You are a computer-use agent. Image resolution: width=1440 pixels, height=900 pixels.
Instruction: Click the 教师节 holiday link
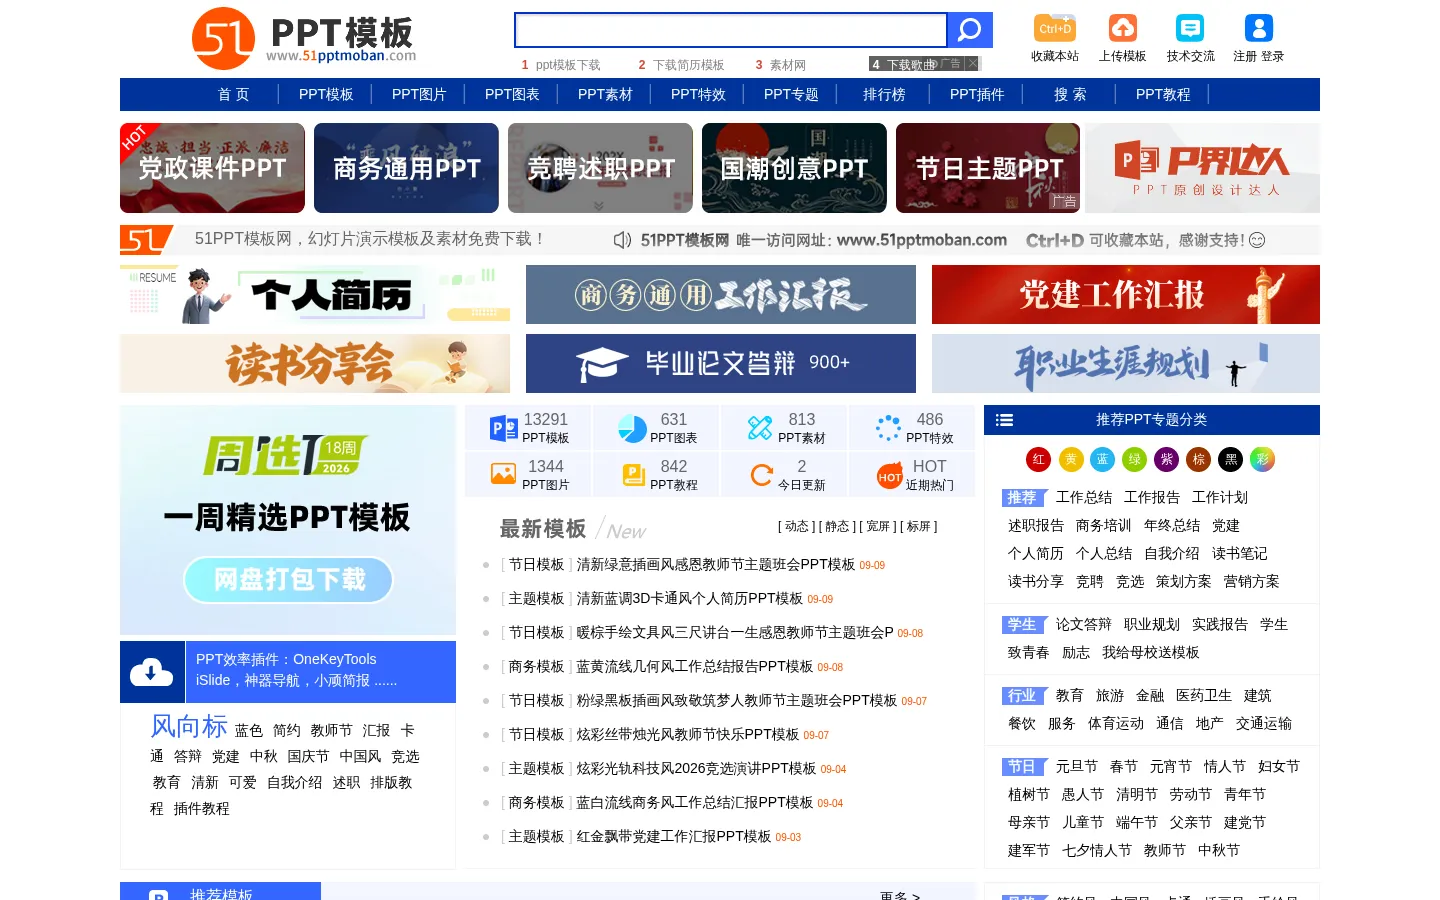click(1165, 850)
